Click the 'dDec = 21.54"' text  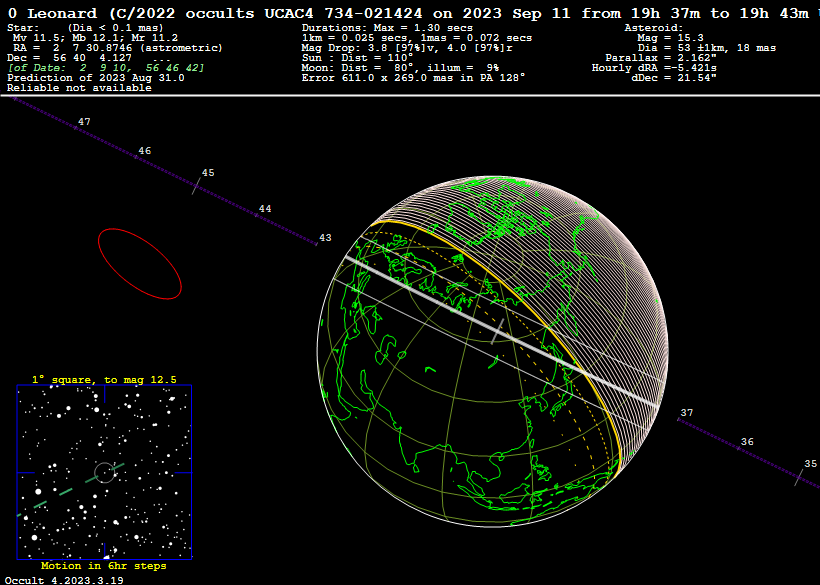(674, 77)
